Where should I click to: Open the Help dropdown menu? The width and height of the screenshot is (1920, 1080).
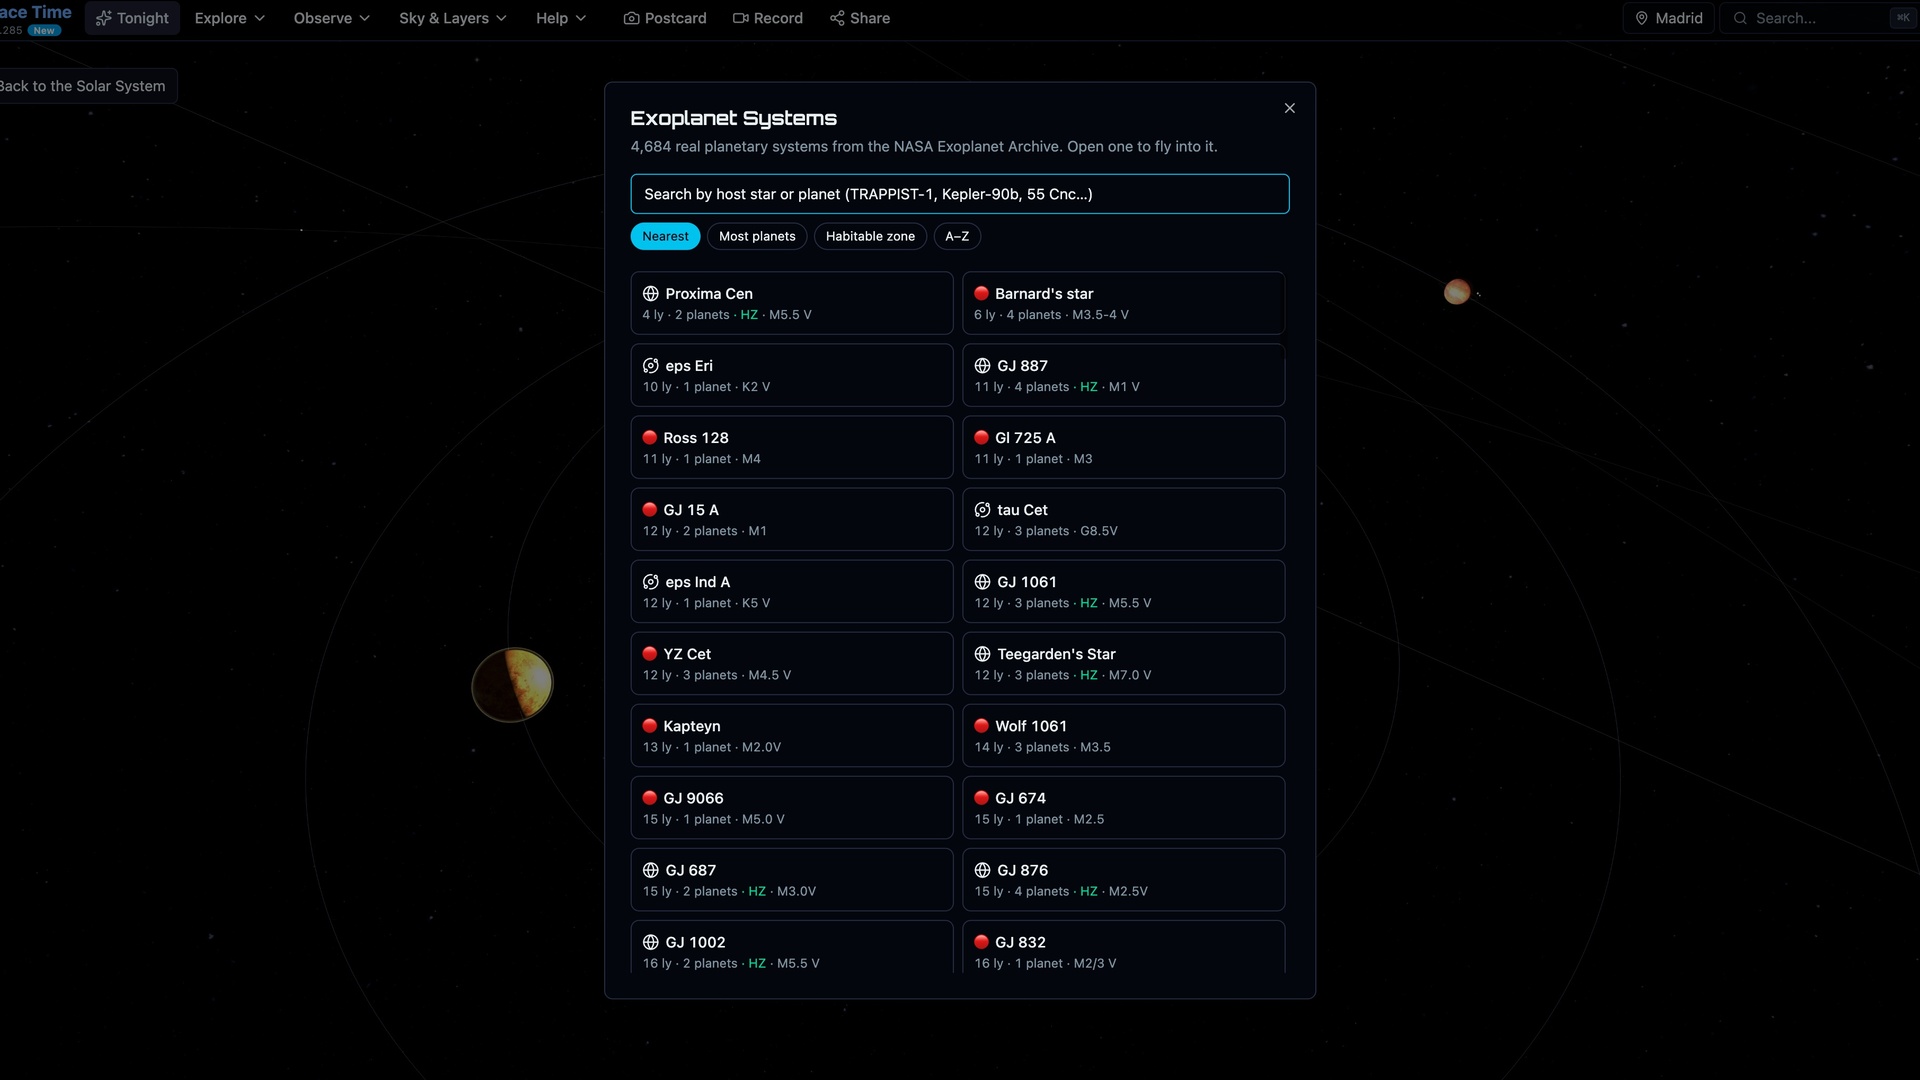pyautogui.click(x=561, y=18)
